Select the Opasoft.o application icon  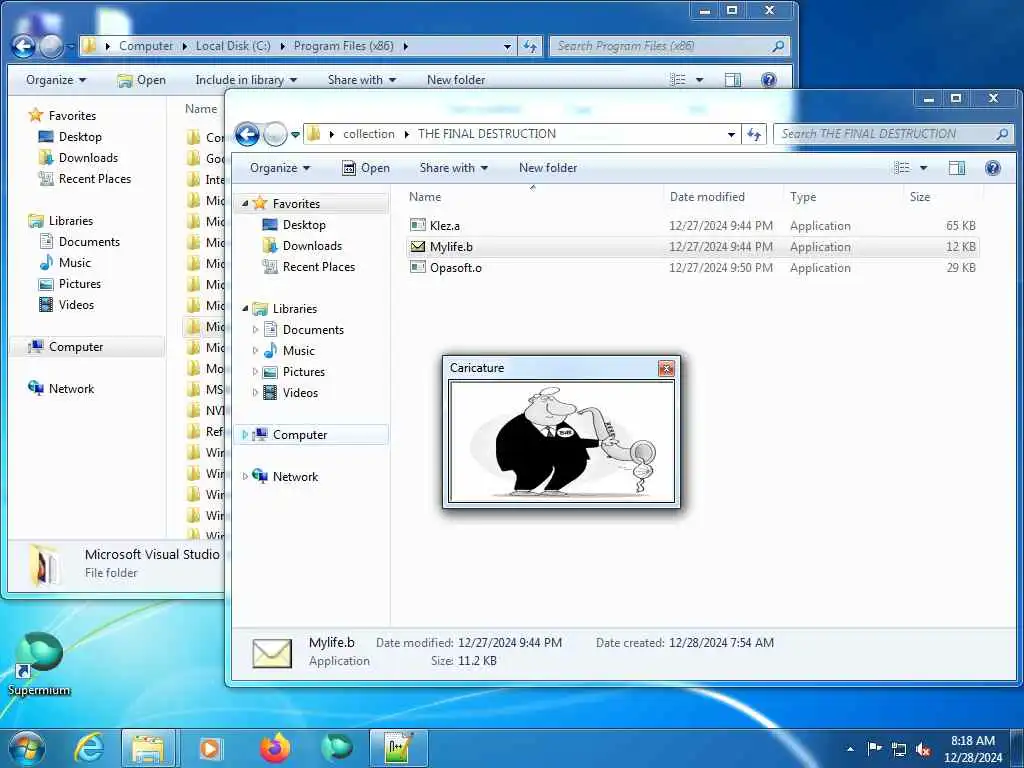click(x=417, y=267)
